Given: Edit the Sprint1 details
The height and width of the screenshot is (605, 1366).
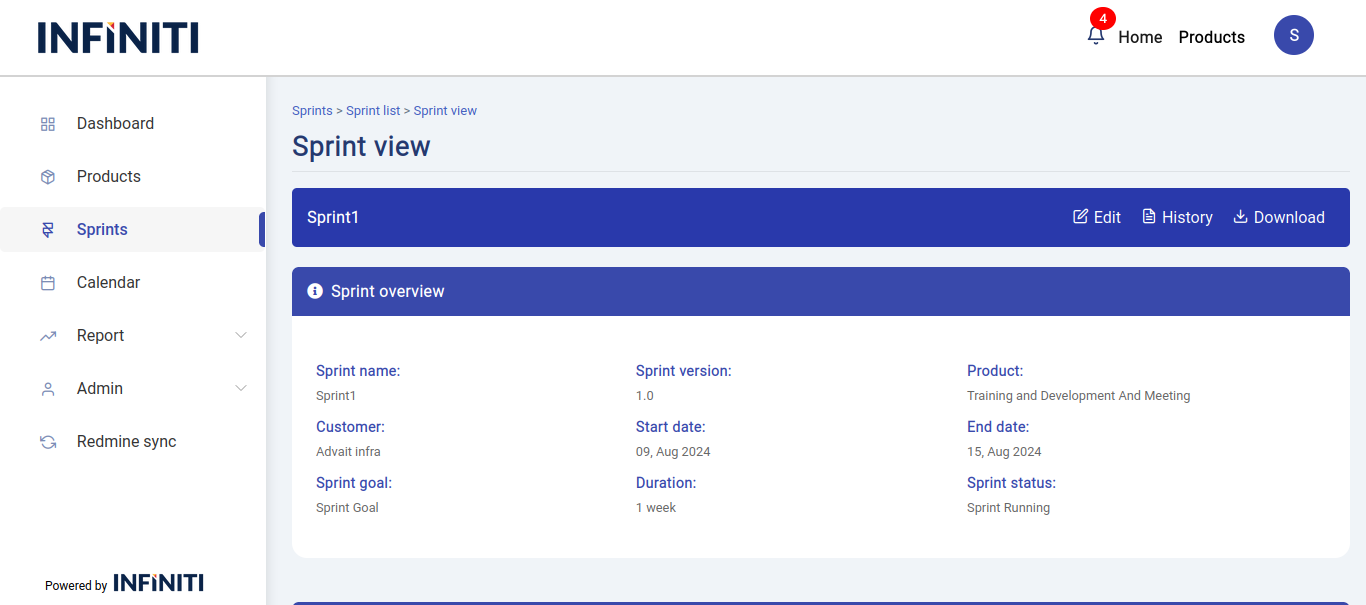Looking at the screenshot, I should pos(1097,217).
